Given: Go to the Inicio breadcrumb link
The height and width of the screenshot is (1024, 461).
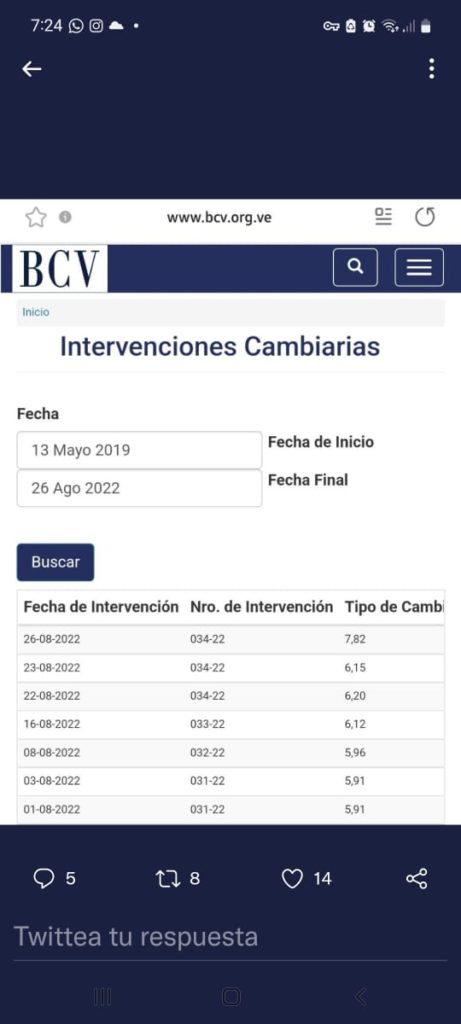Looking at the screenshot, I should 36,312.
